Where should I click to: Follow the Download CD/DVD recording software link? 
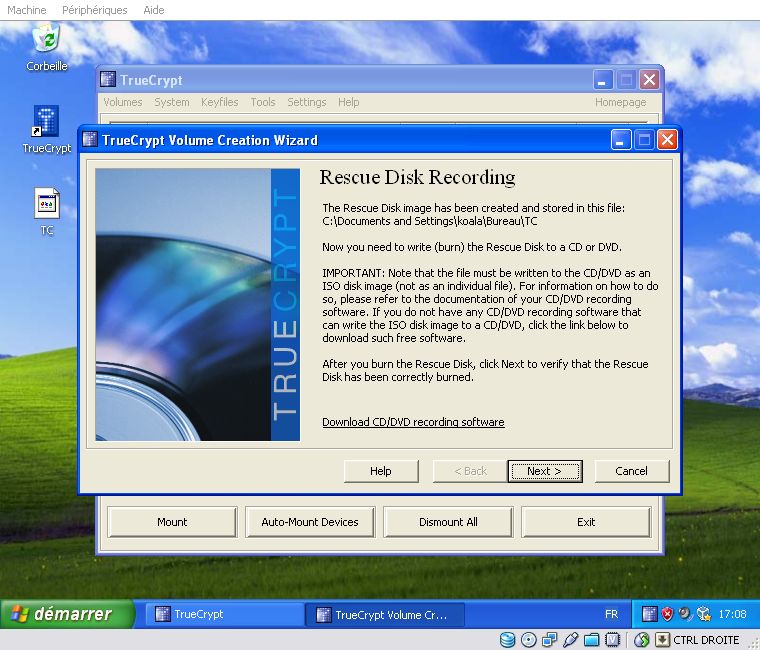coord(413,422)
